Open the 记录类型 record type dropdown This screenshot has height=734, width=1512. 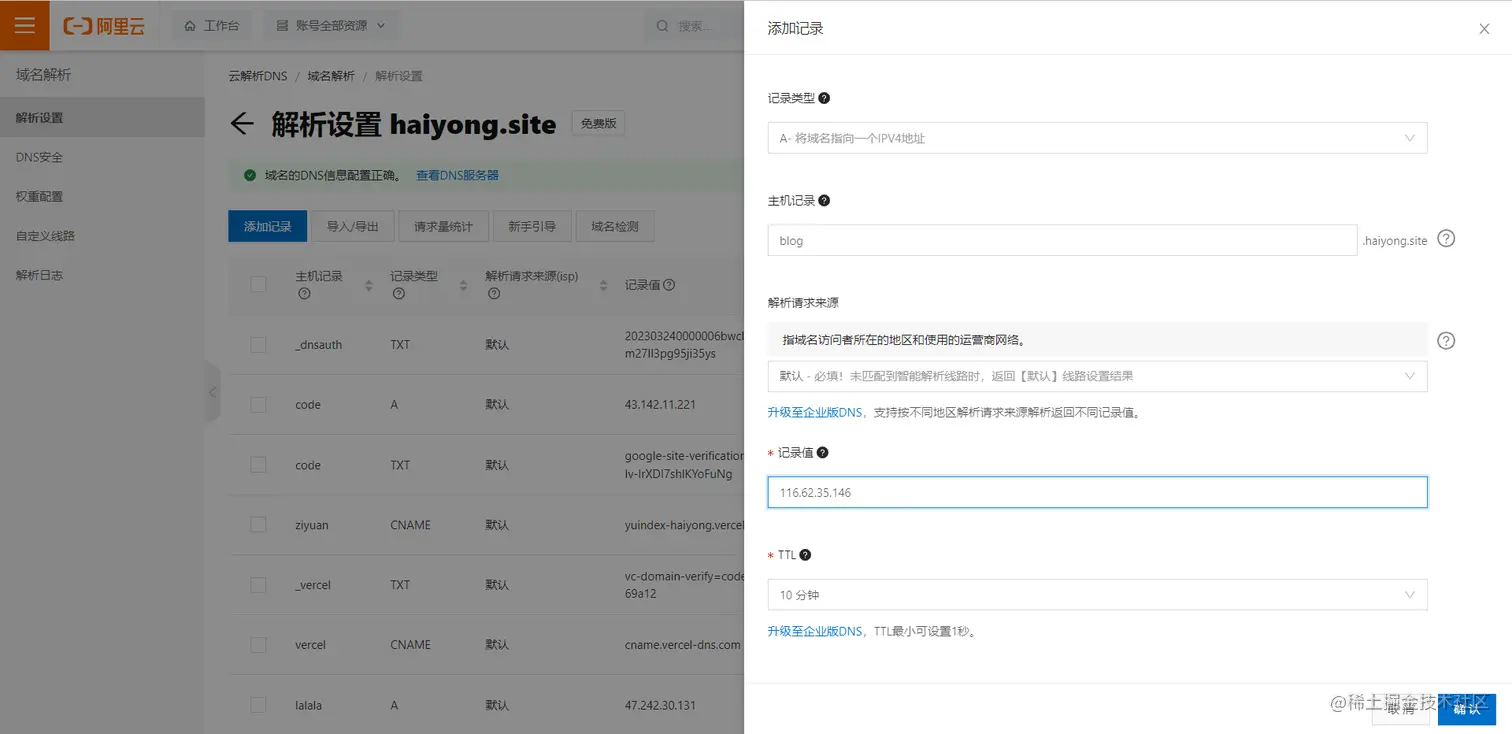click(1096, 137)
